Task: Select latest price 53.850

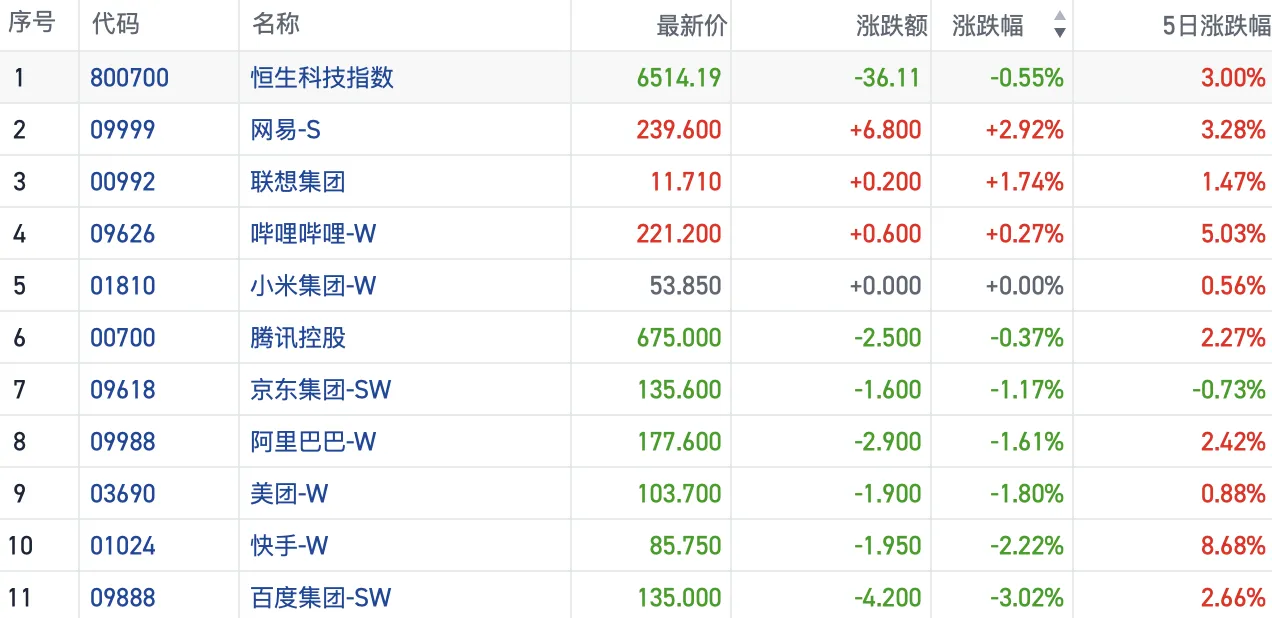Action: pyautogui.click(x=685, y=286)
